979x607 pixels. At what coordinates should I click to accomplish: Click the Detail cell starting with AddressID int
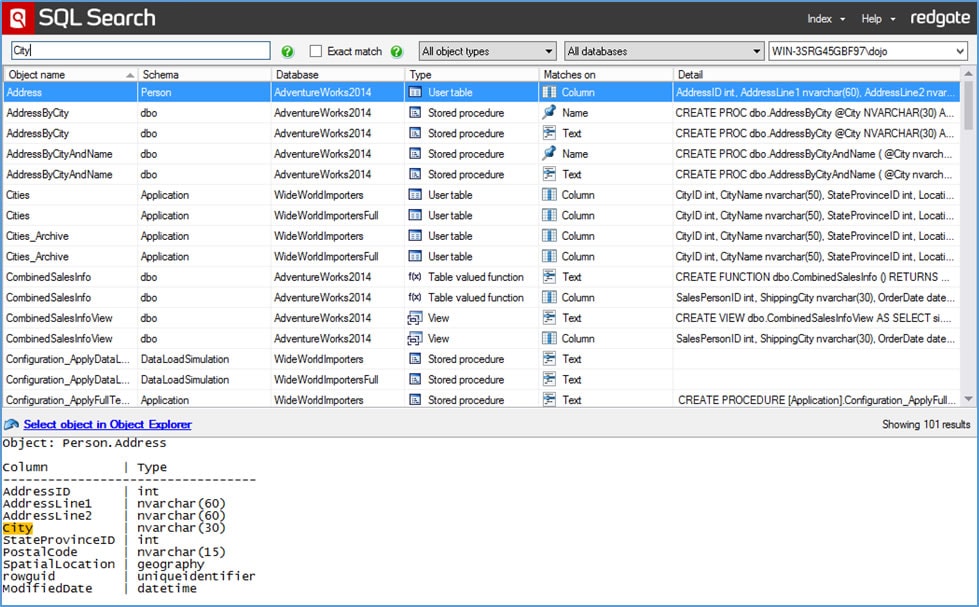817,92
